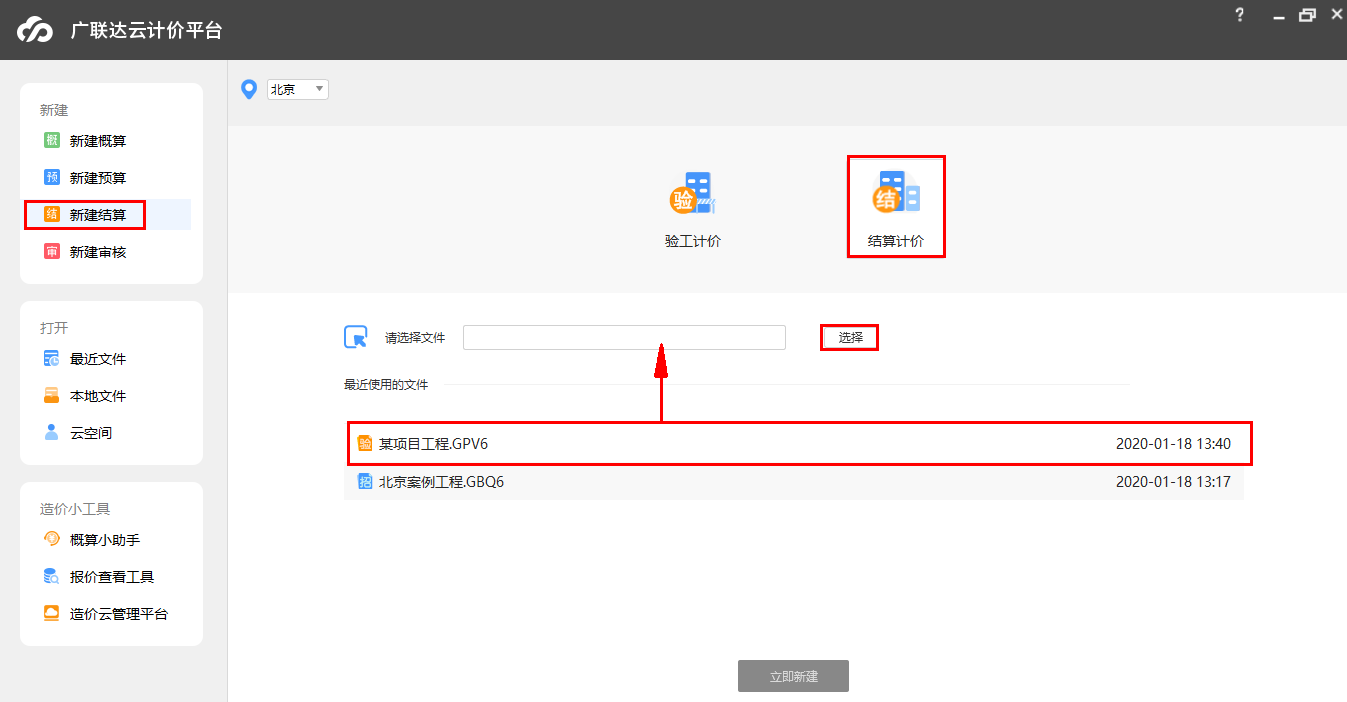
Task: Click the red 新建审核 icon
Action: (52, 252)
